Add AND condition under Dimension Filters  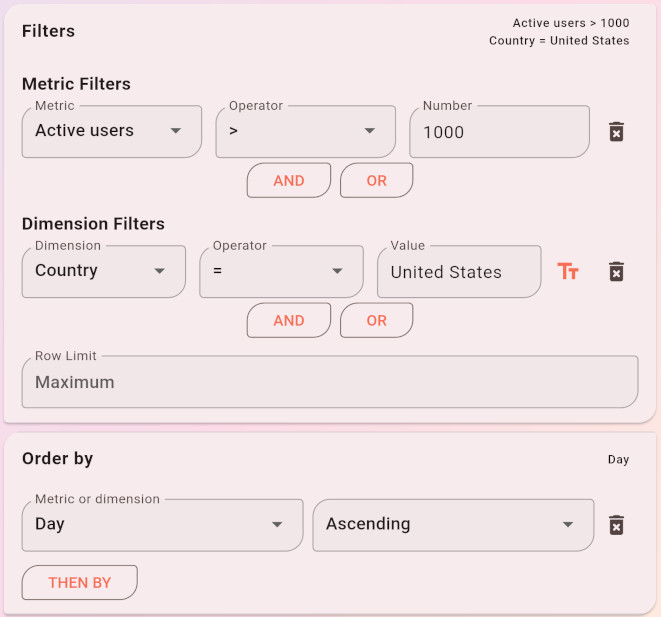pos(289,321)
